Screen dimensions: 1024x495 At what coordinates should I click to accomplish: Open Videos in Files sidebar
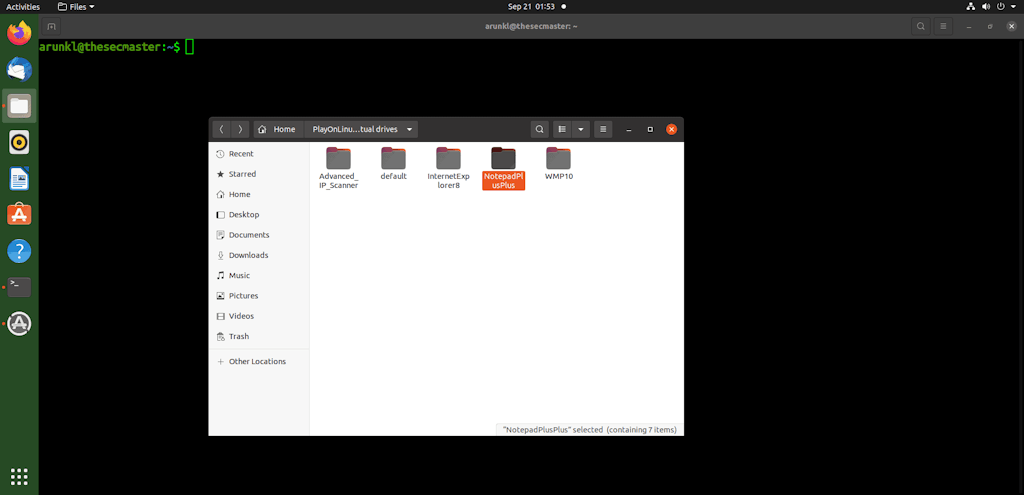click(x=259, y=315)
